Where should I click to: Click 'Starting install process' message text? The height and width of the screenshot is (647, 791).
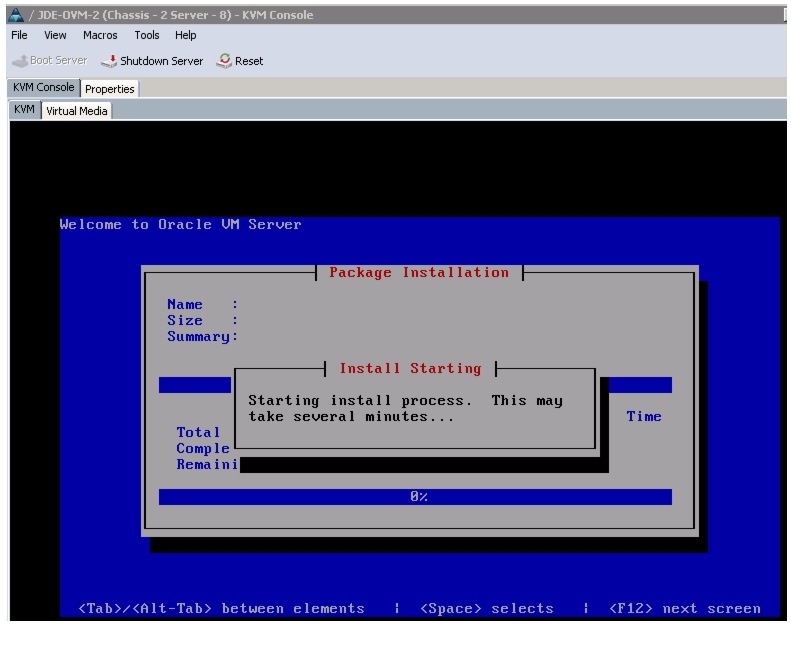click(x=406, y=408)
